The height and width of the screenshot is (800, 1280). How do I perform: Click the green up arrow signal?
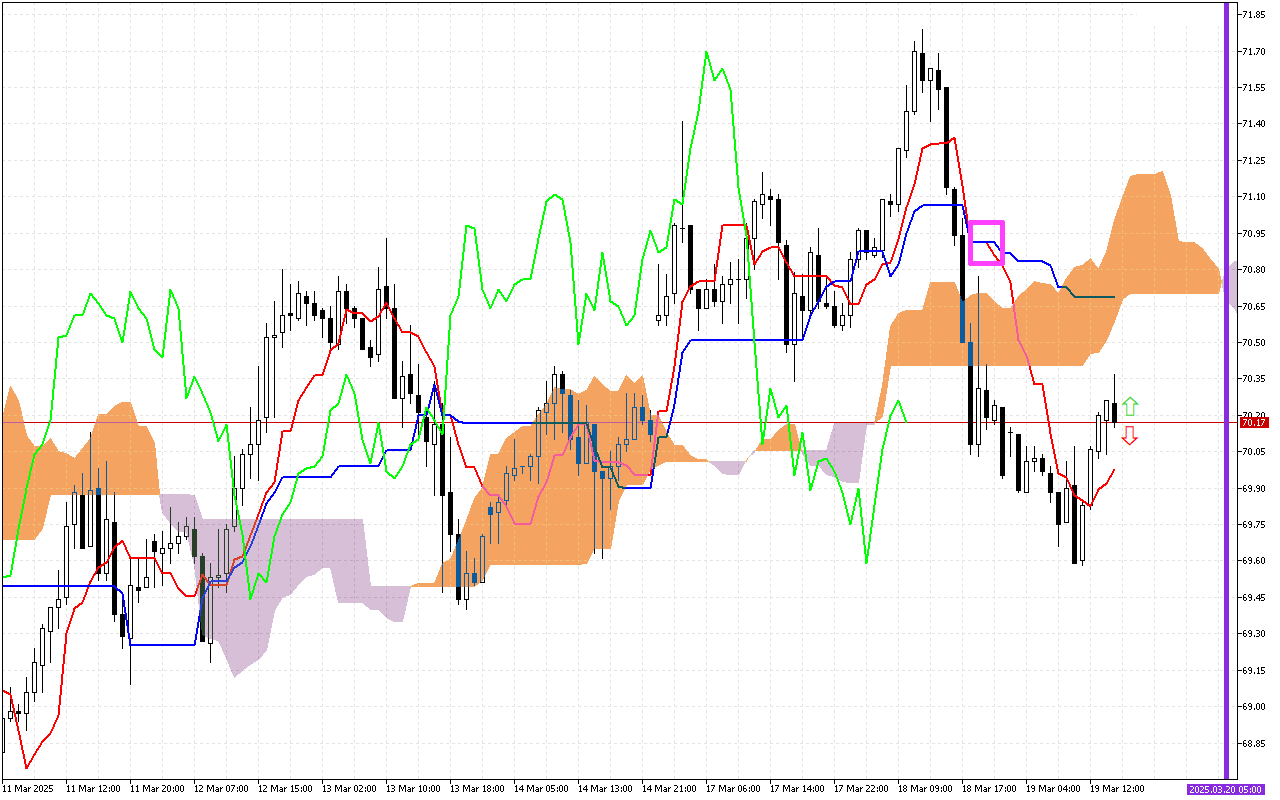1130,406
